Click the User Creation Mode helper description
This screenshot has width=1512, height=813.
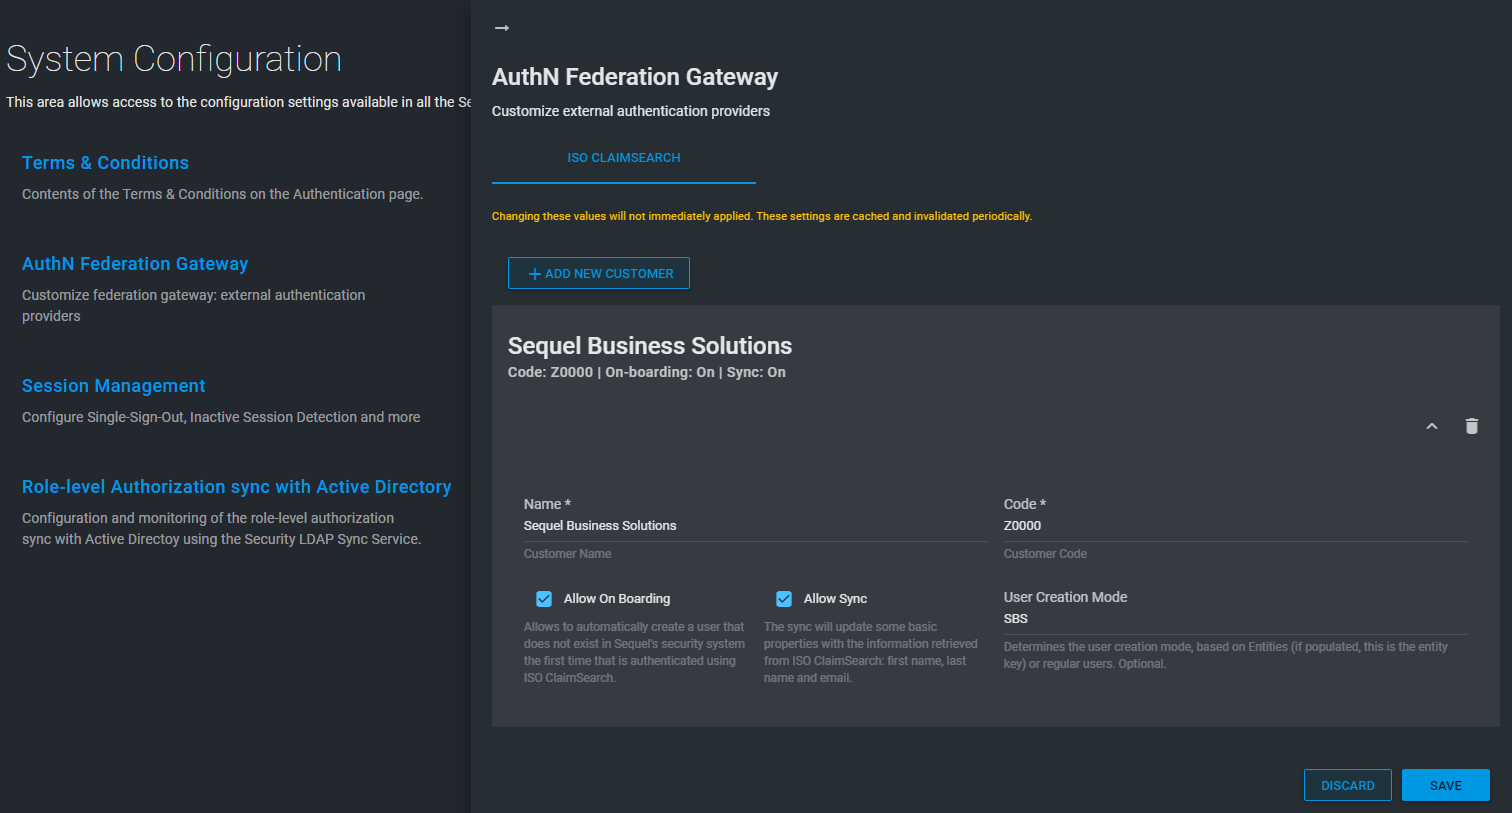1226,655
